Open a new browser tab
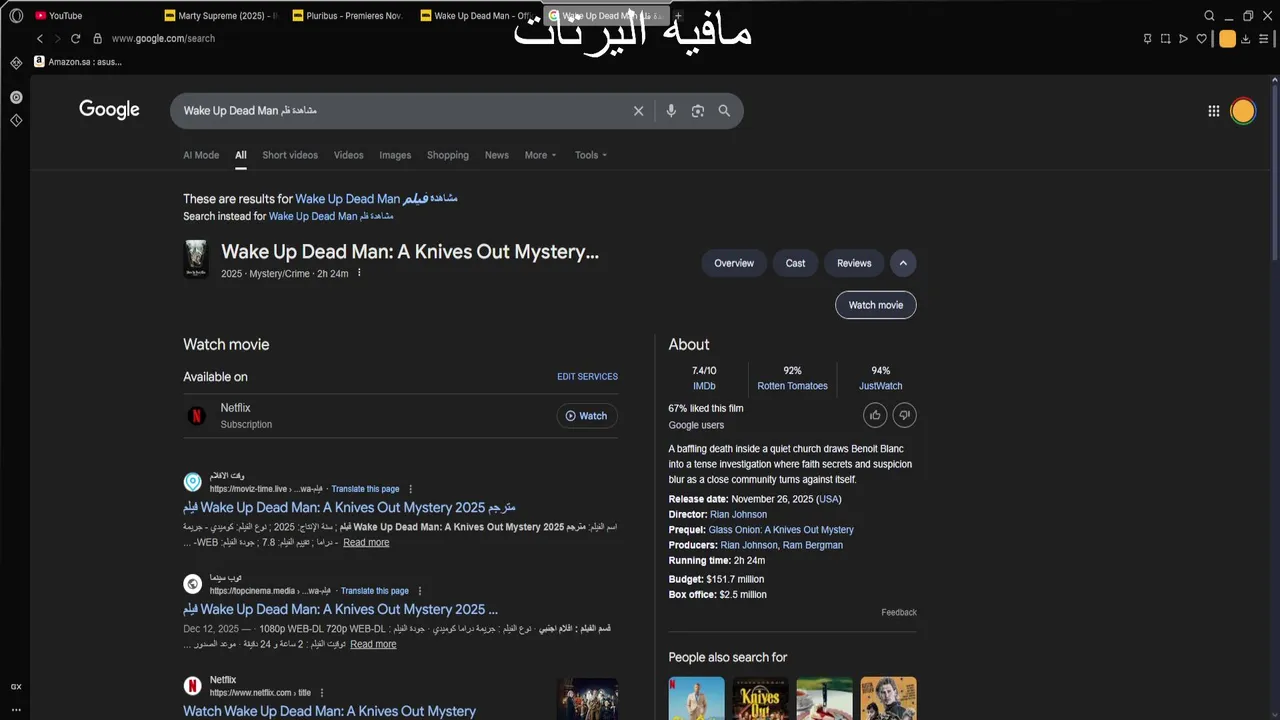The width and height of the screenshot is (1280, 720). 678,16
